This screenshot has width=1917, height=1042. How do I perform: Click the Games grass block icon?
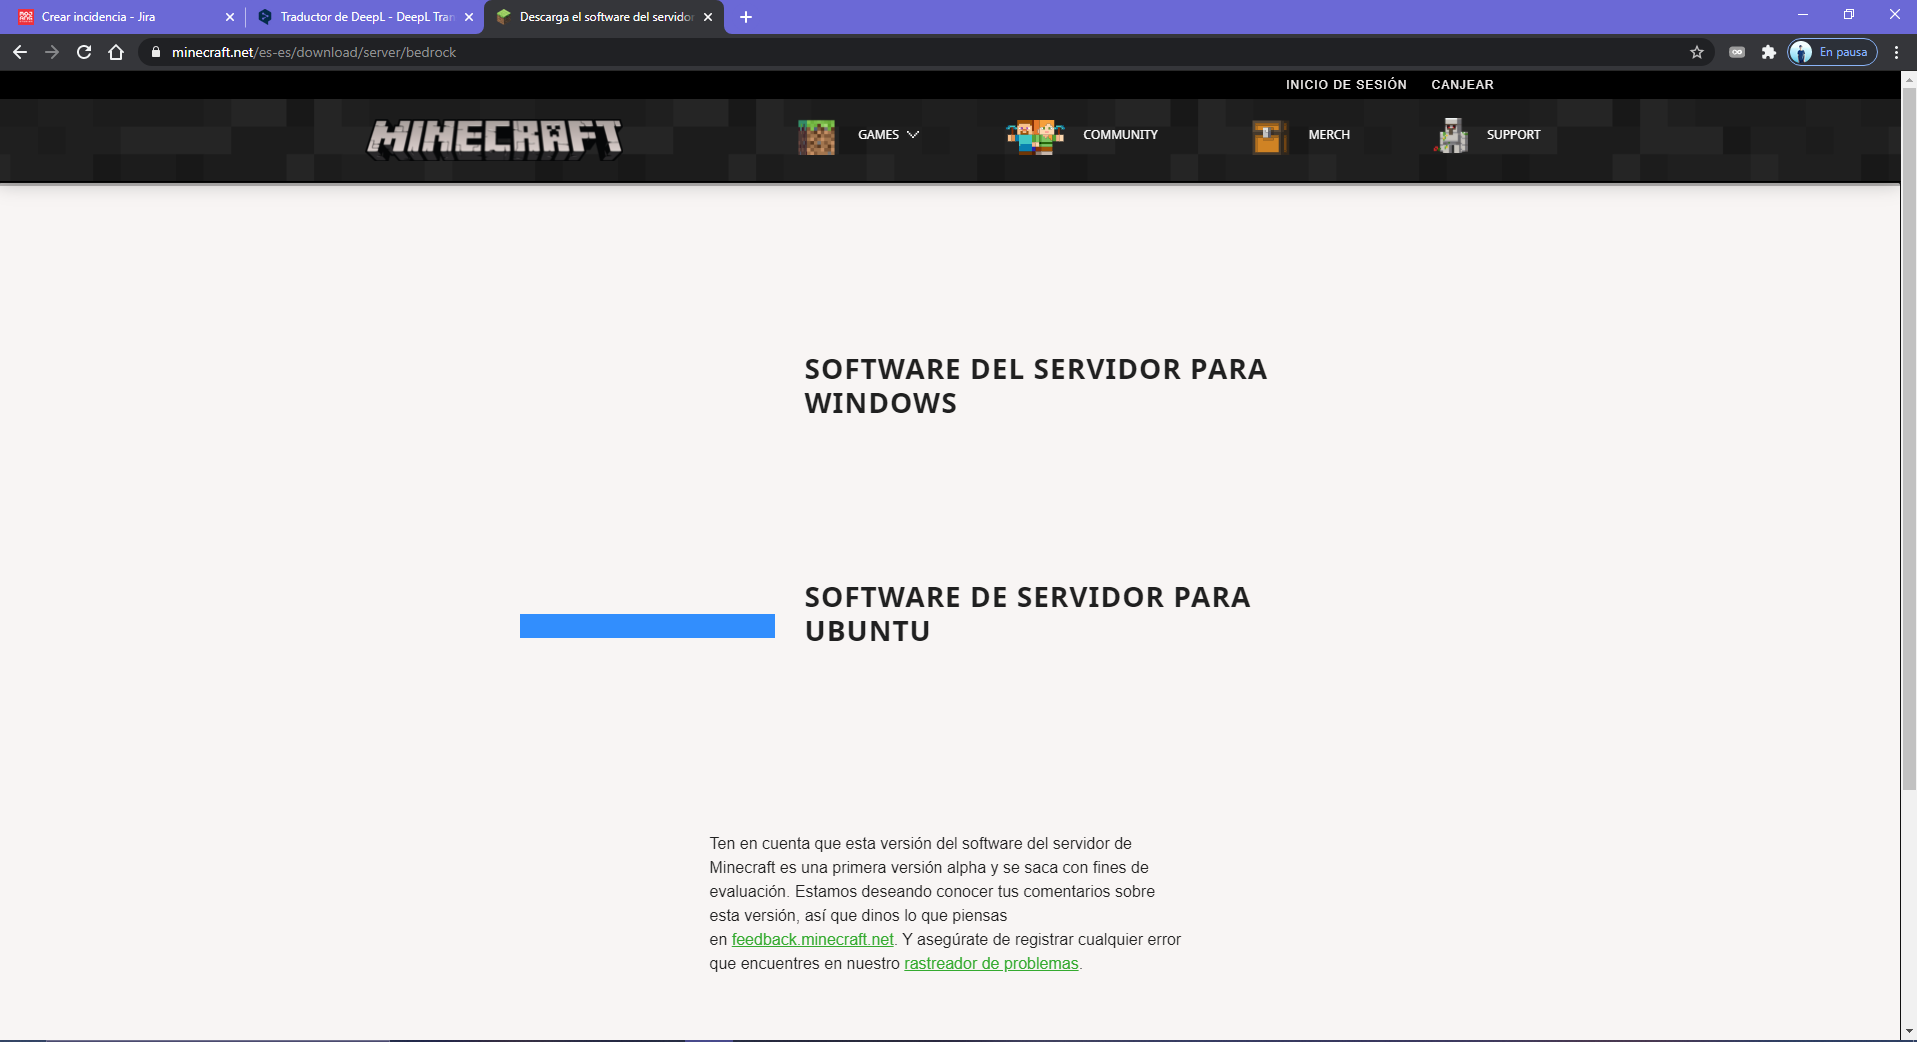[x=816, y=136]
